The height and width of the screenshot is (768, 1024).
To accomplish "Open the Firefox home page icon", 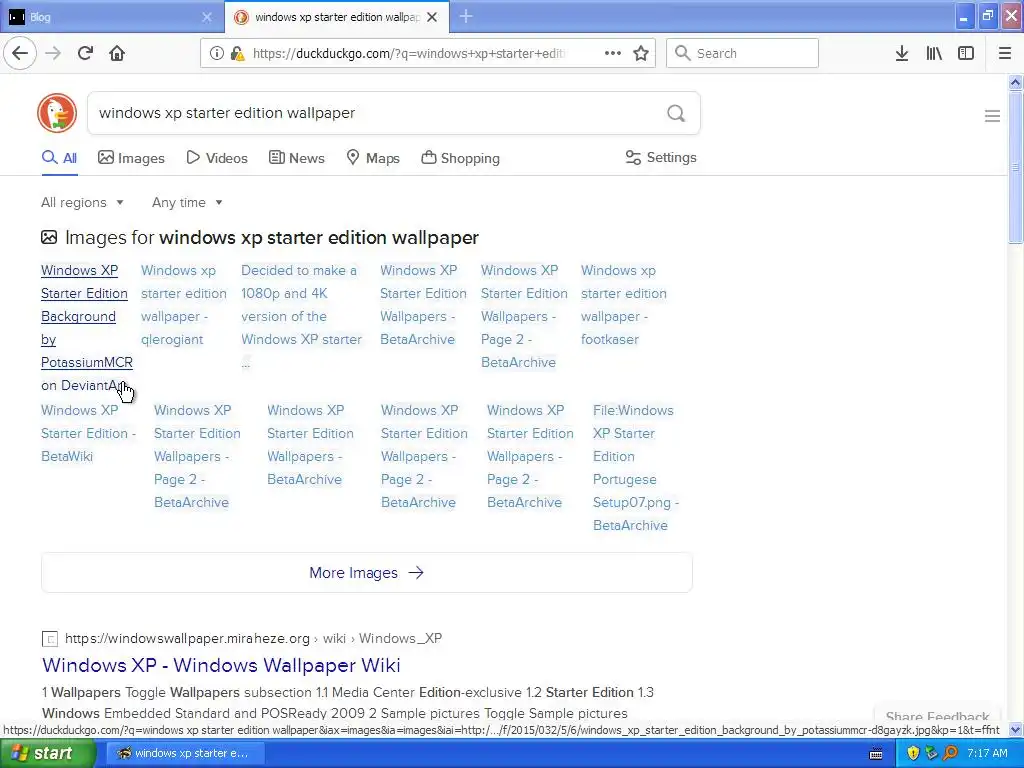I will tap(117, 53).
